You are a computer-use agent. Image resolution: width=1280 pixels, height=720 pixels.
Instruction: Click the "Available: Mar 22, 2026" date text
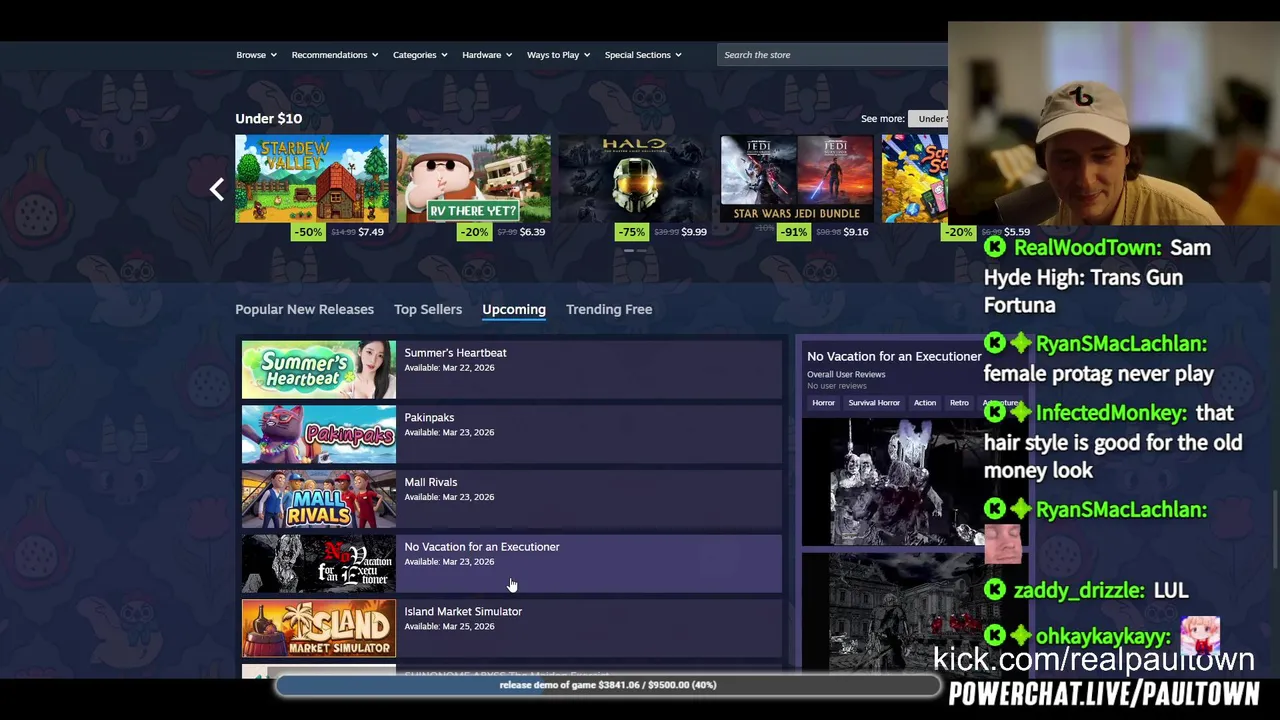pyautogui.click(x=449, y=368)
